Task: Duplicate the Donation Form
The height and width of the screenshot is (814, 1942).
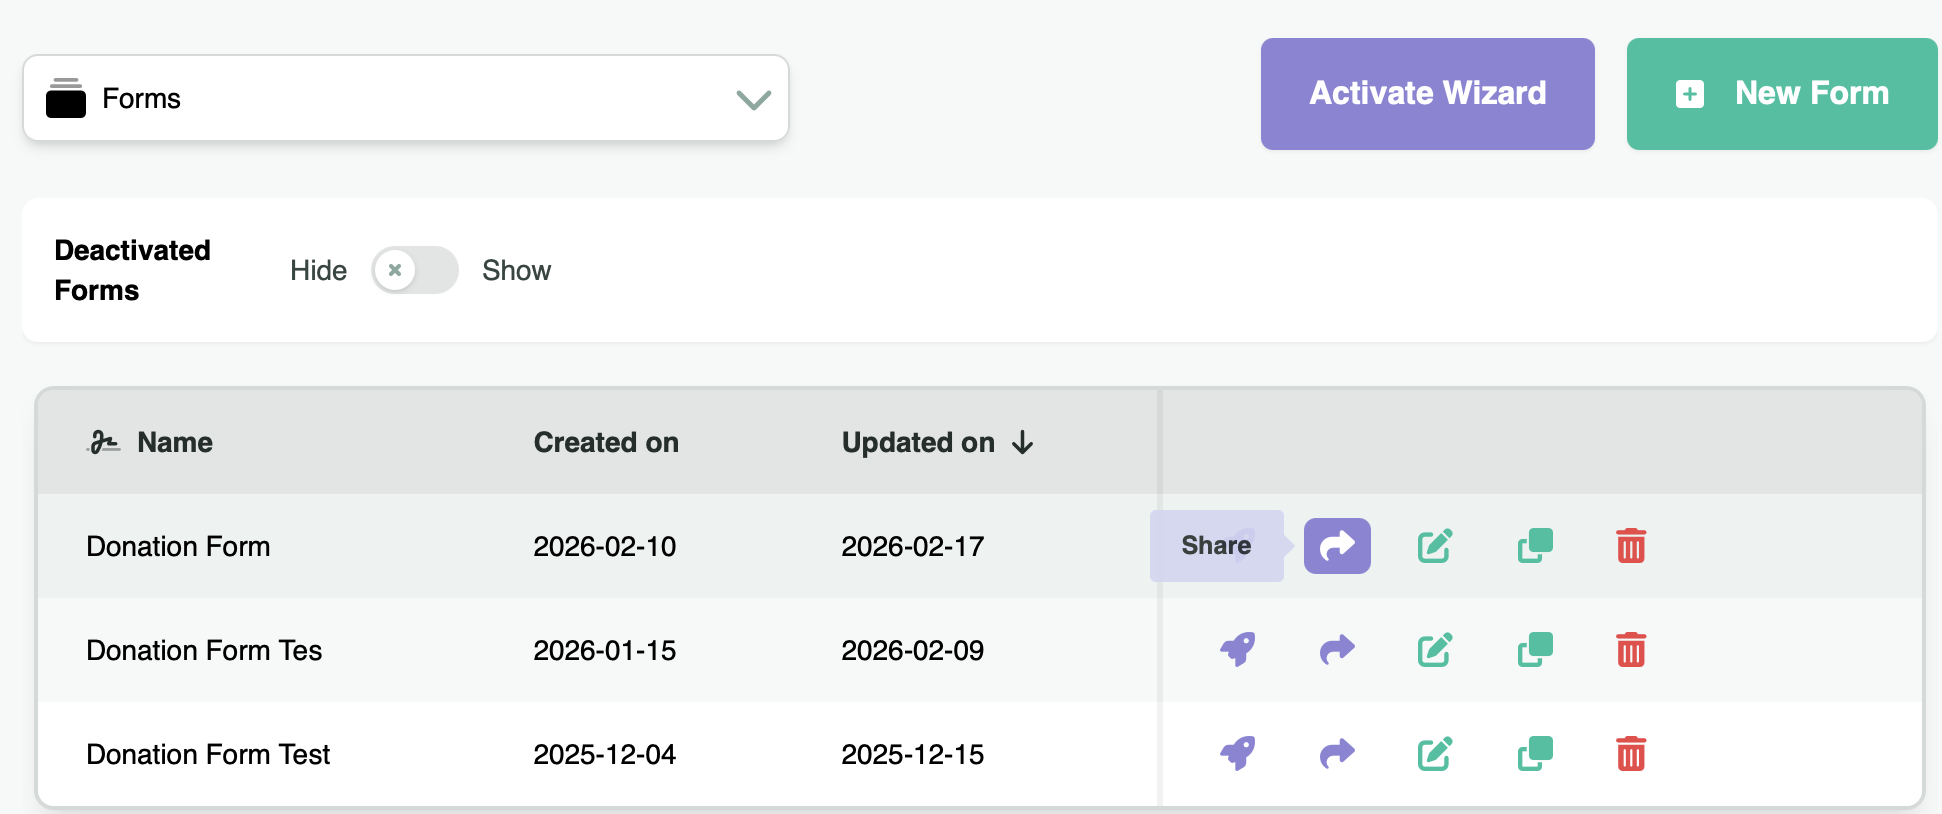Action: [1534, 546]
